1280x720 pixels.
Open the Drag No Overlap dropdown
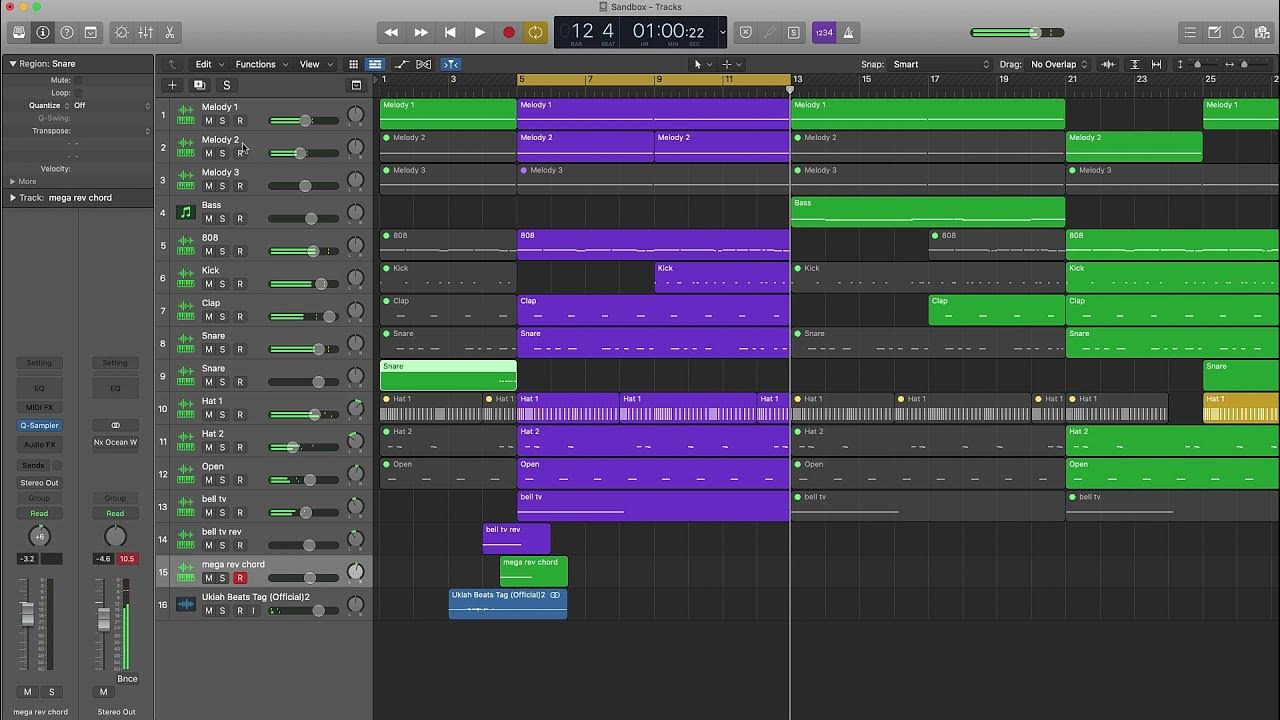(1059, 64)
